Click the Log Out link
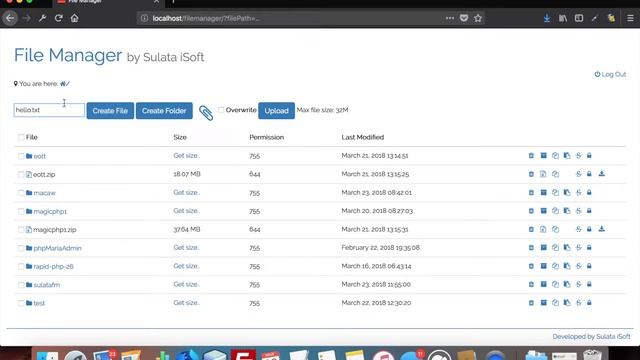 610,74
